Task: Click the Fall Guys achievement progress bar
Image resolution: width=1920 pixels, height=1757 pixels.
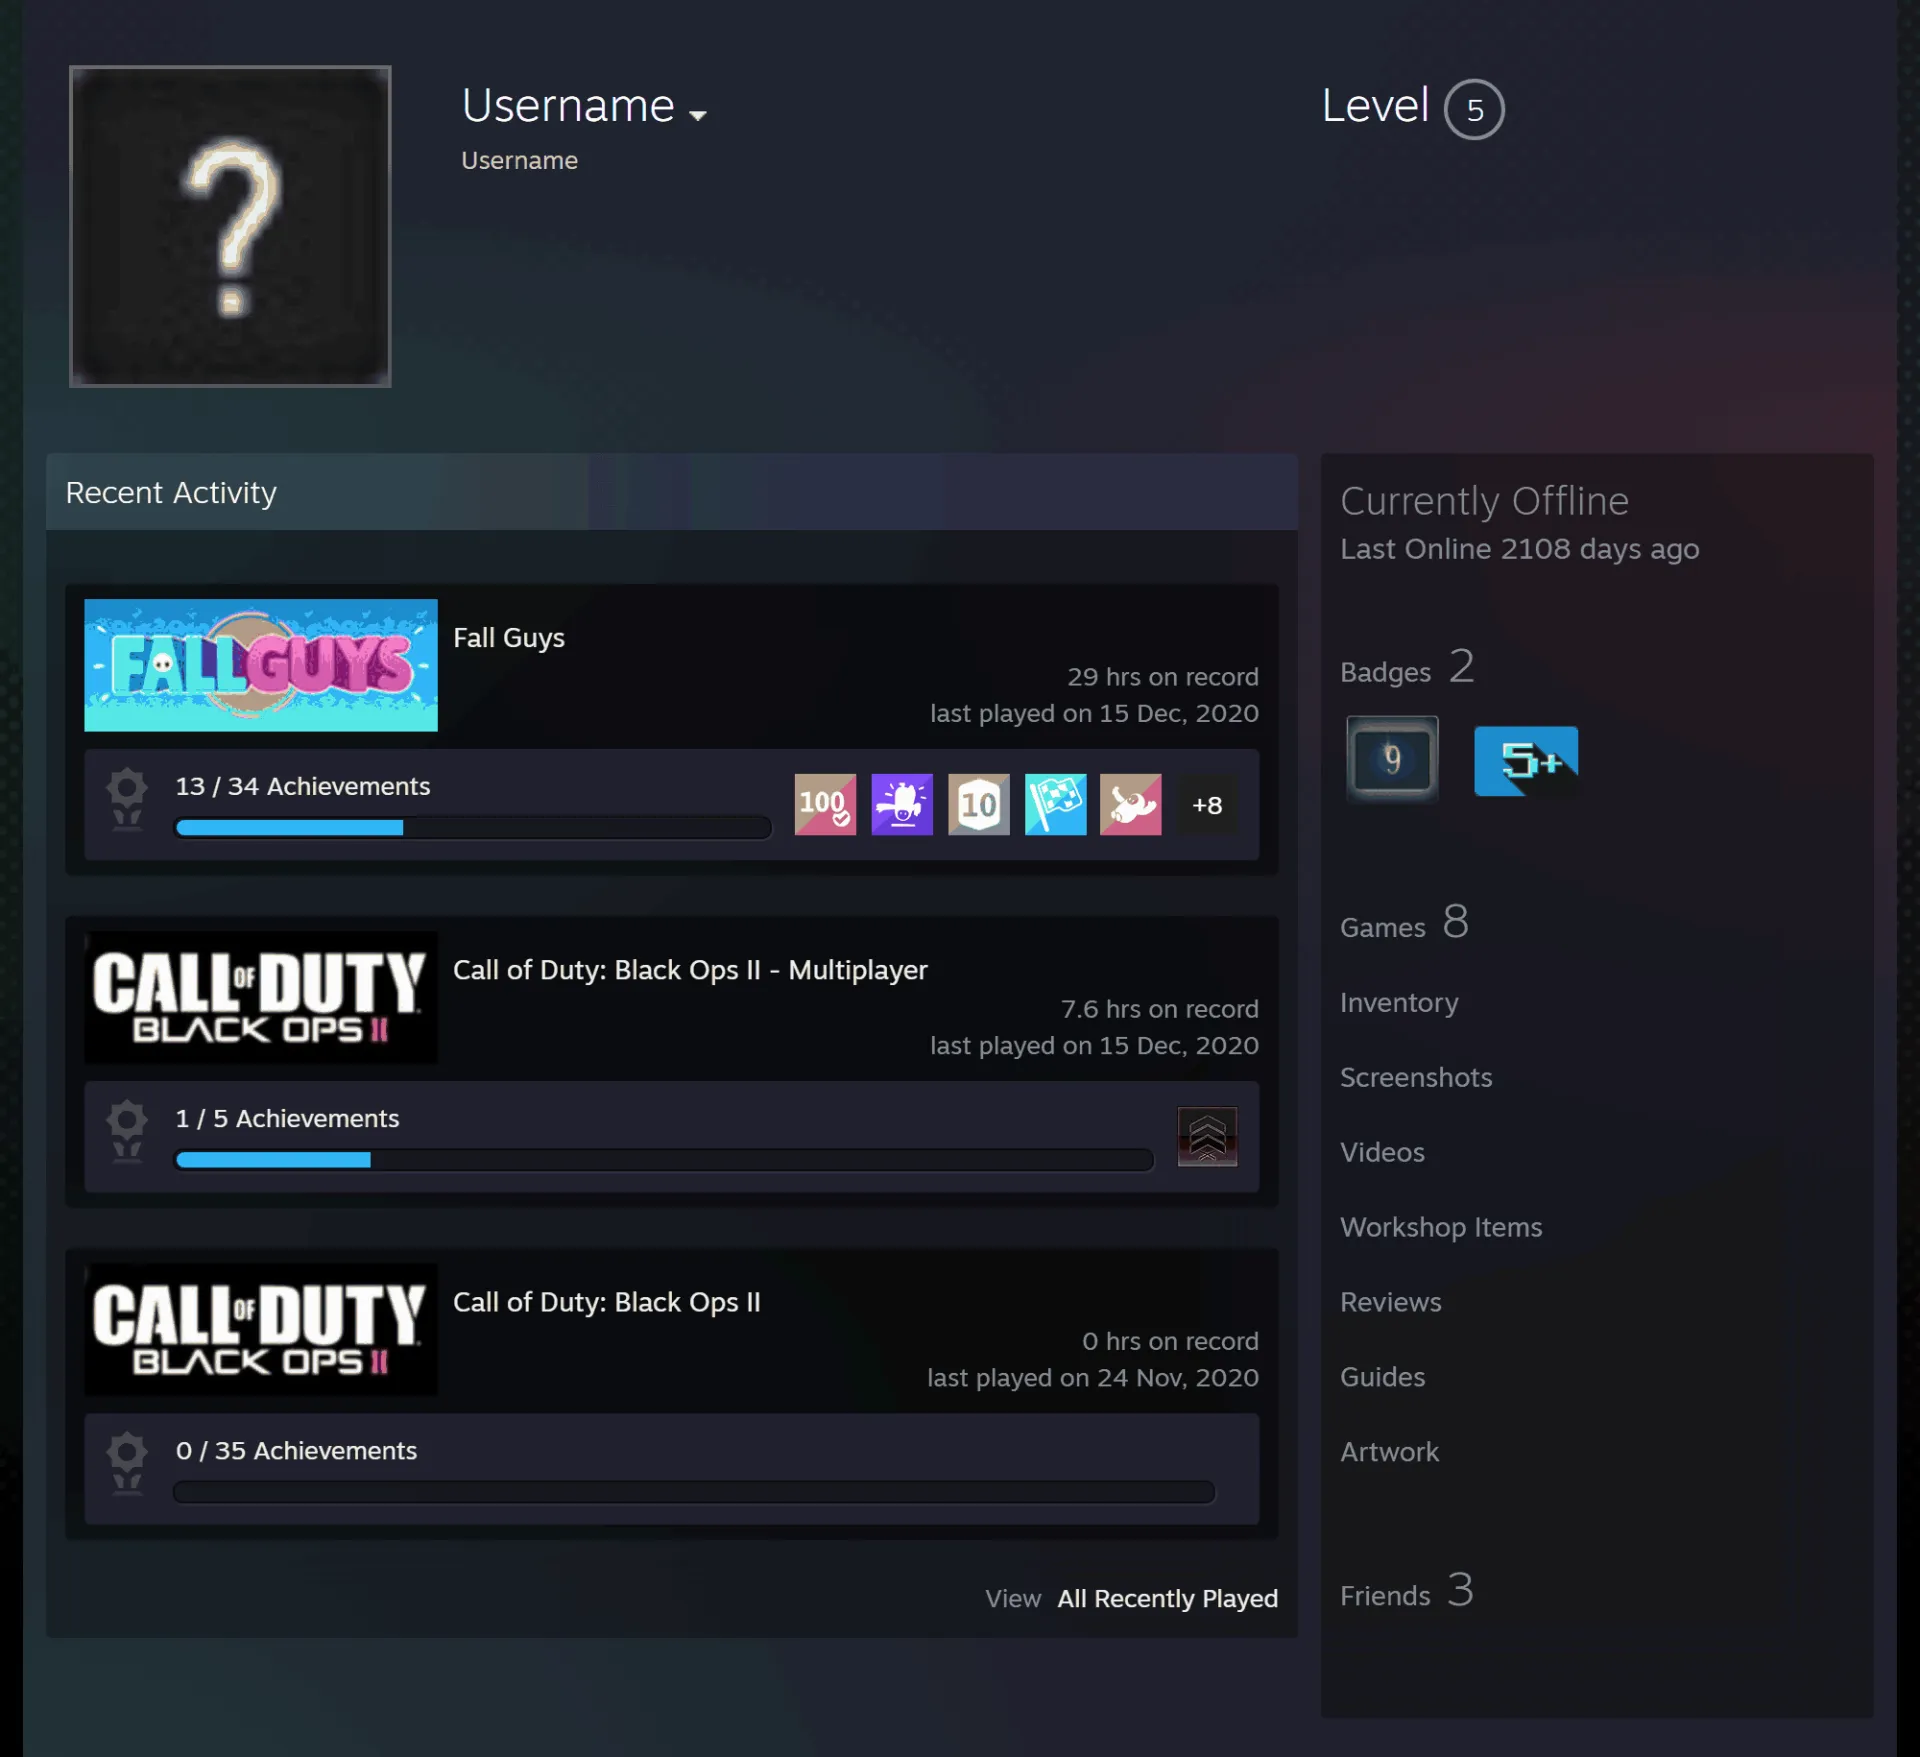Action: point(473,827)
